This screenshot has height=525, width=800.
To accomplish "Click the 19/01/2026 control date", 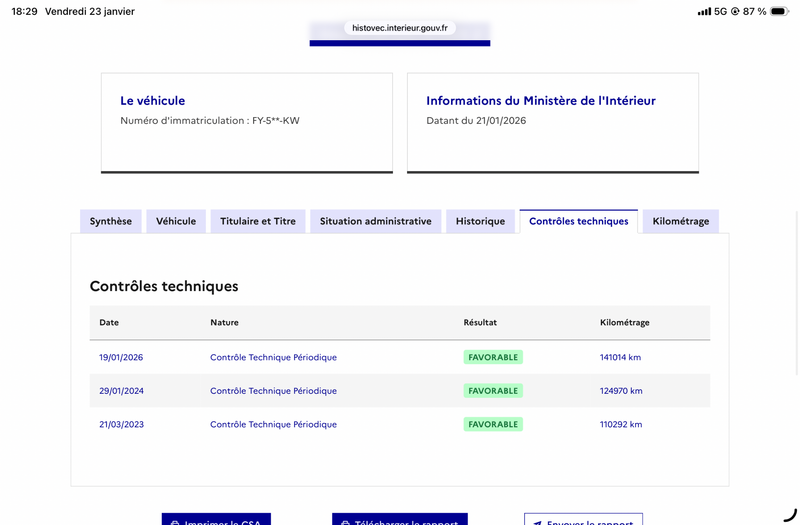I will (121, 357).
